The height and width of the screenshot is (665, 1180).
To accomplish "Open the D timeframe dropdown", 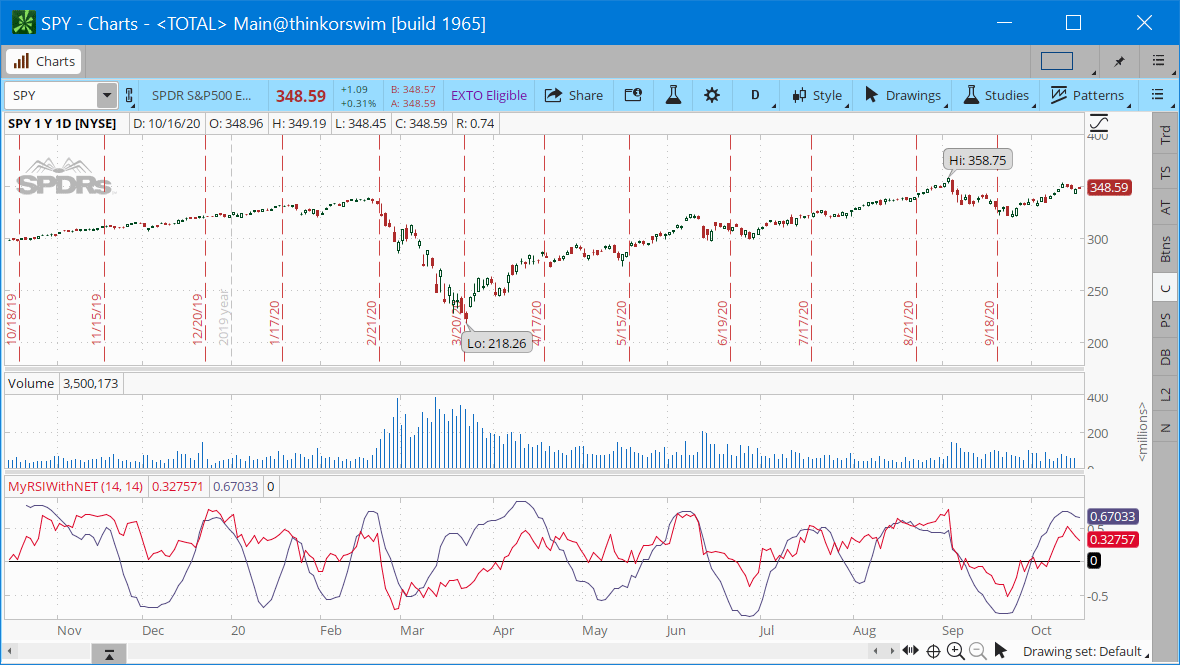I will tap(756, 95).
